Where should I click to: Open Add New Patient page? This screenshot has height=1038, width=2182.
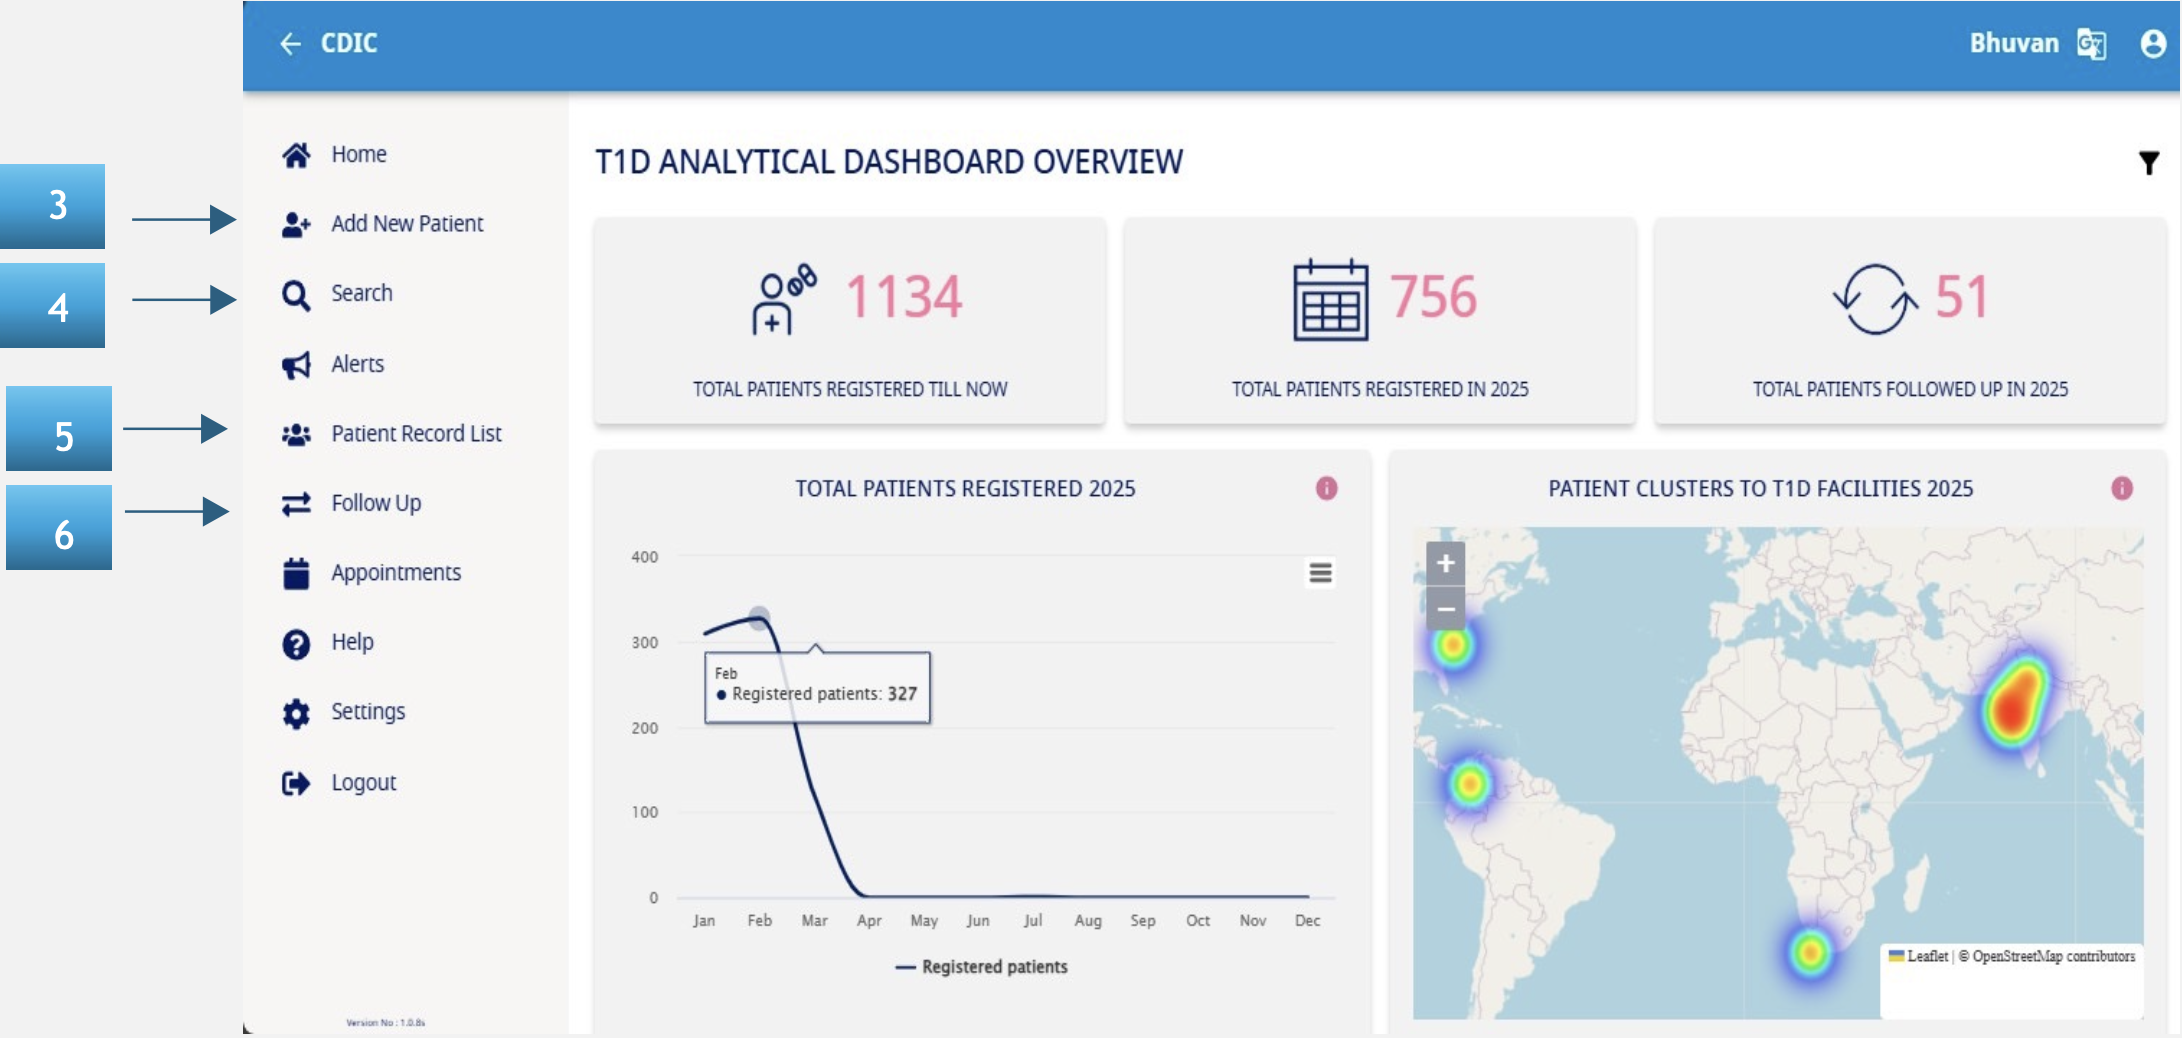pyautogui.click(x=406, y=224)
